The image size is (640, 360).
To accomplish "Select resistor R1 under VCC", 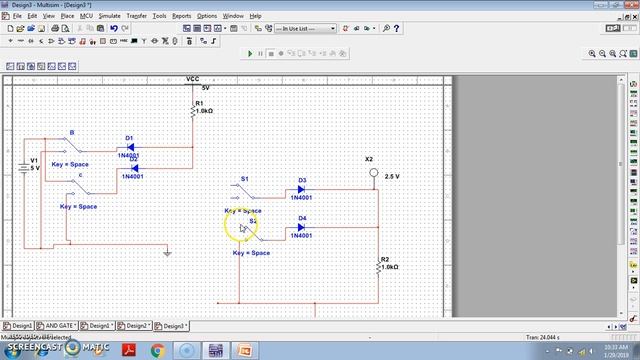I will point(193,111).
